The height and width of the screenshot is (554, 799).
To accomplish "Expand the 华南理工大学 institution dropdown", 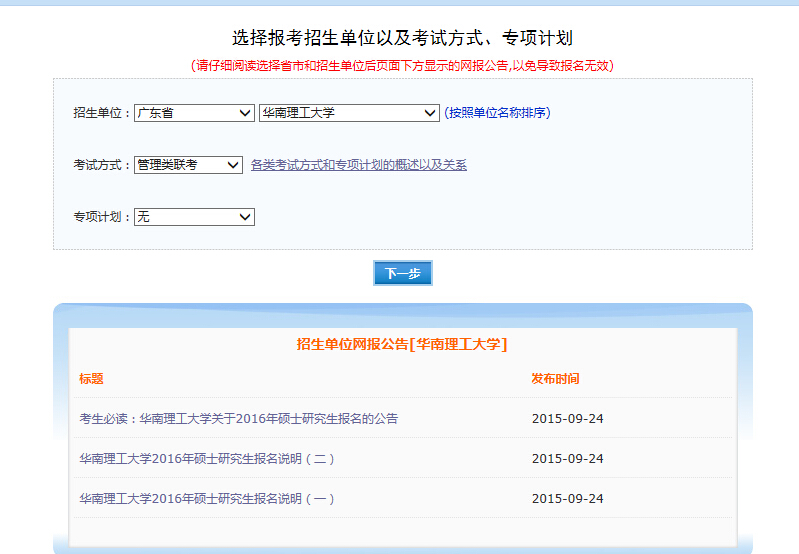I will [x=348, y=113].
